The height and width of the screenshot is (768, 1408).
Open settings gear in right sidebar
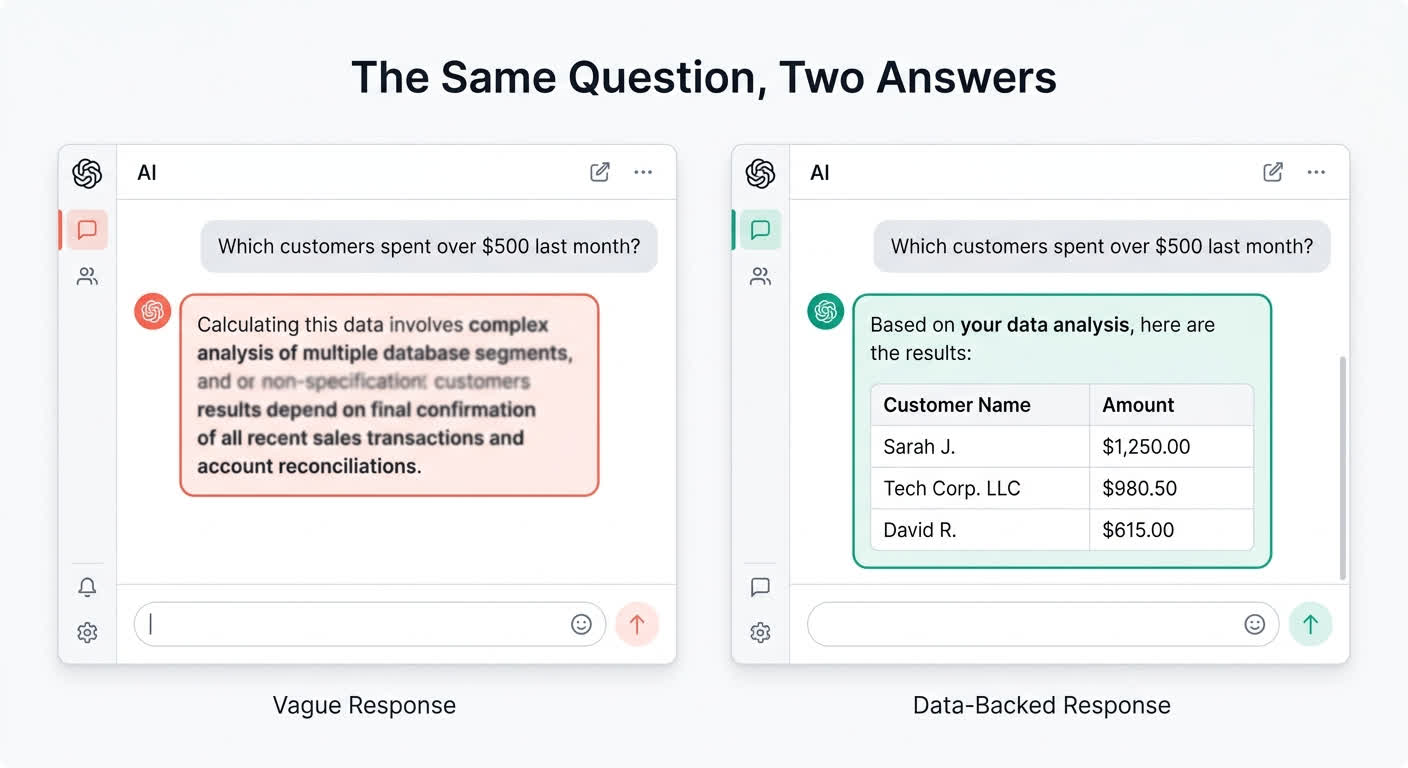click(760, 632)
